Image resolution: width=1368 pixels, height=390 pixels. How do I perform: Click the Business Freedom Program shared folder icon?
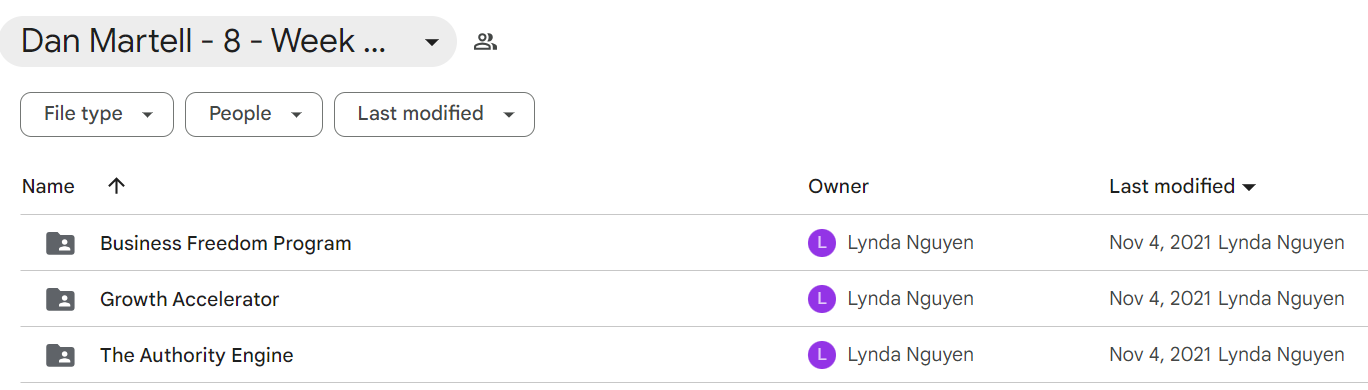coord(60,243)
